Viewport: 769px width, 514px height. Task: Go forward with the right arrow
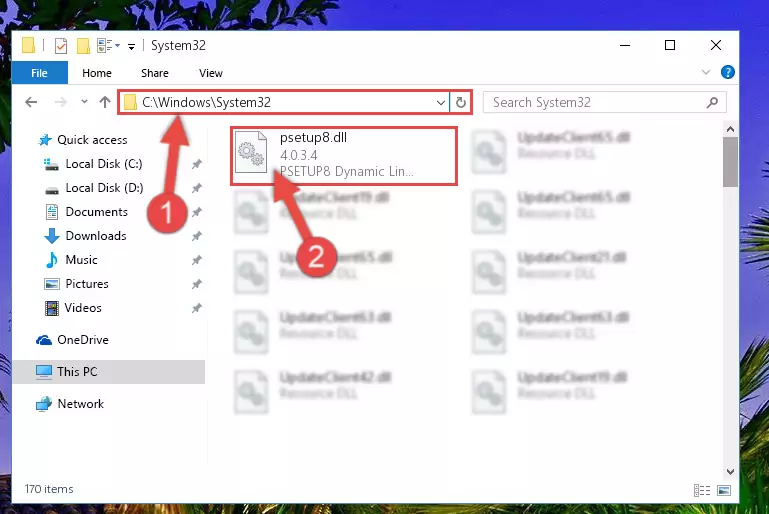pos(60,102)
